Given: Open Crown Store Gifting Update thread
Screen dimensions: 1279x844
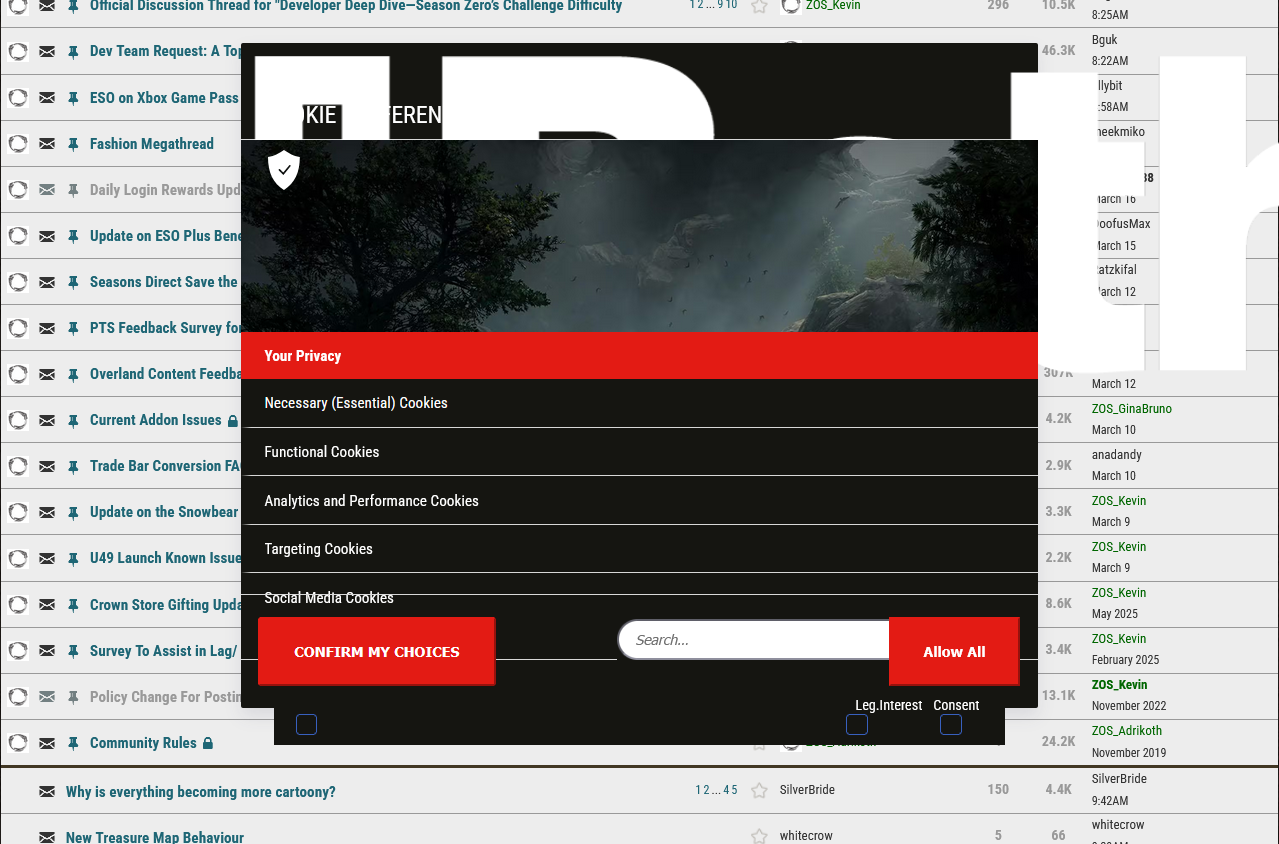Looking at the screenshot, I should coord(166,605).
